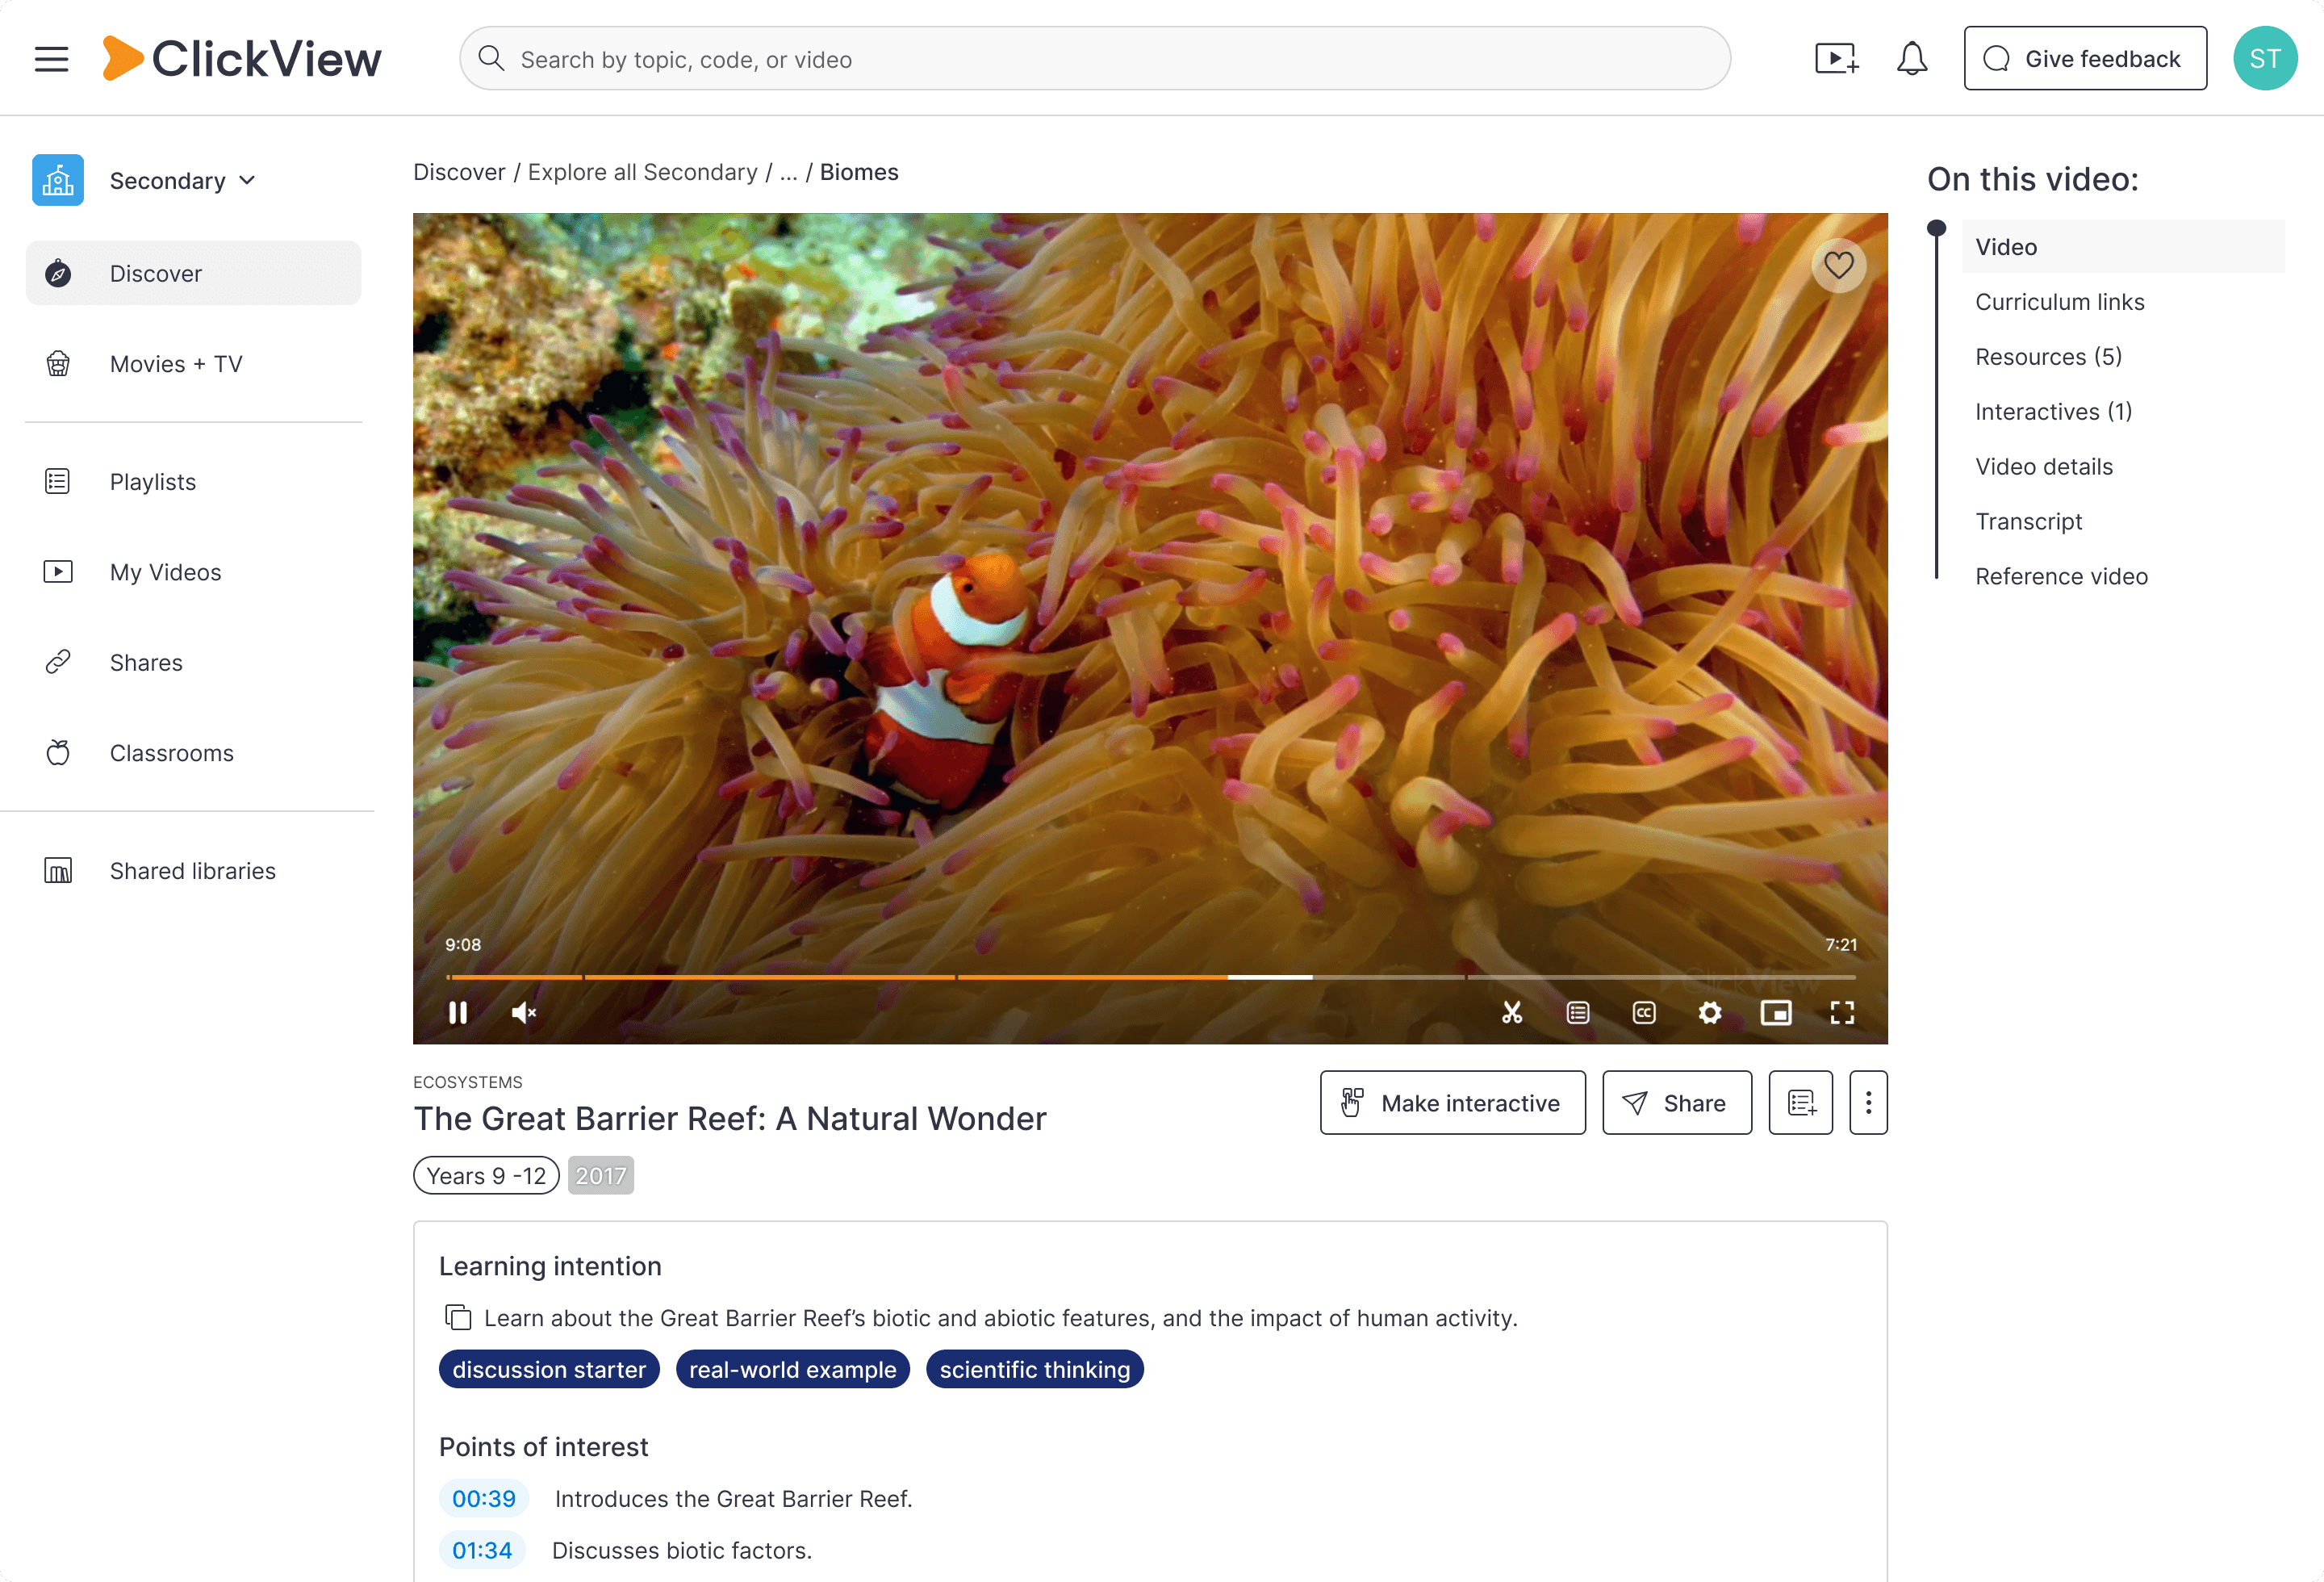Jump to Transcript section
The image size is (2324, 1582).
pos(2028,522)
